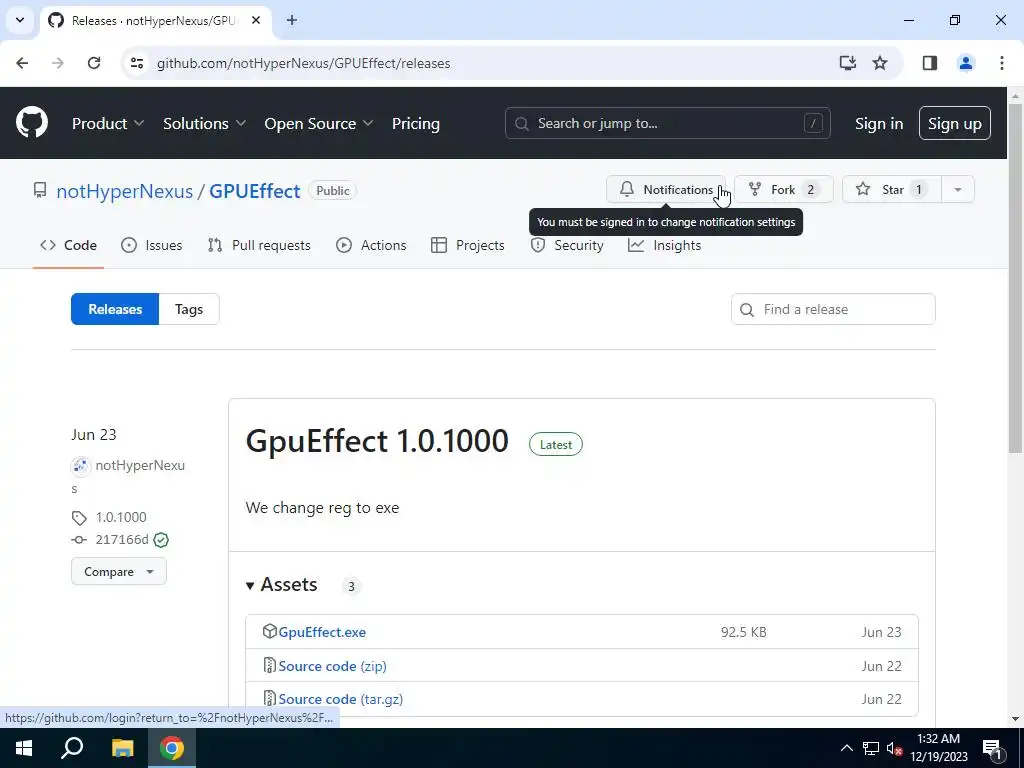Open a new browser tab with plus
The image size is (1024, 768).
click(292, 20)
